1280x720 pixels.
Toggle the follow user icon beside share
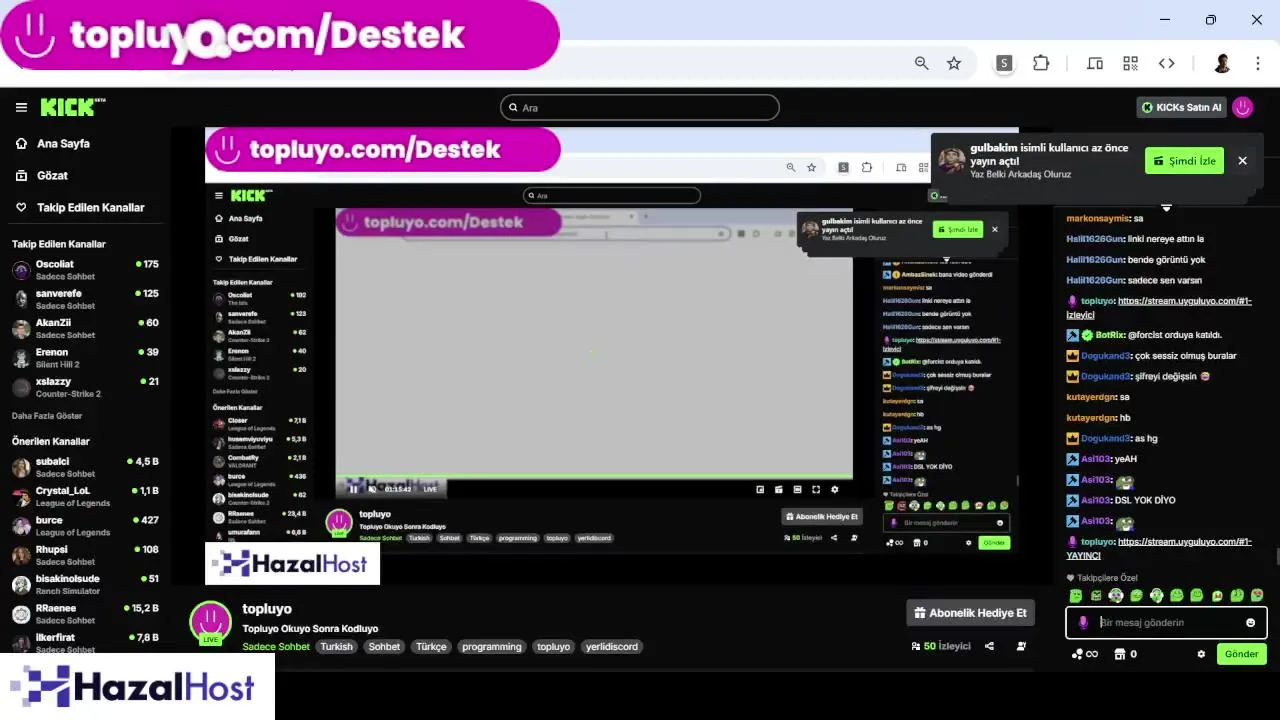pos(1021,646)
